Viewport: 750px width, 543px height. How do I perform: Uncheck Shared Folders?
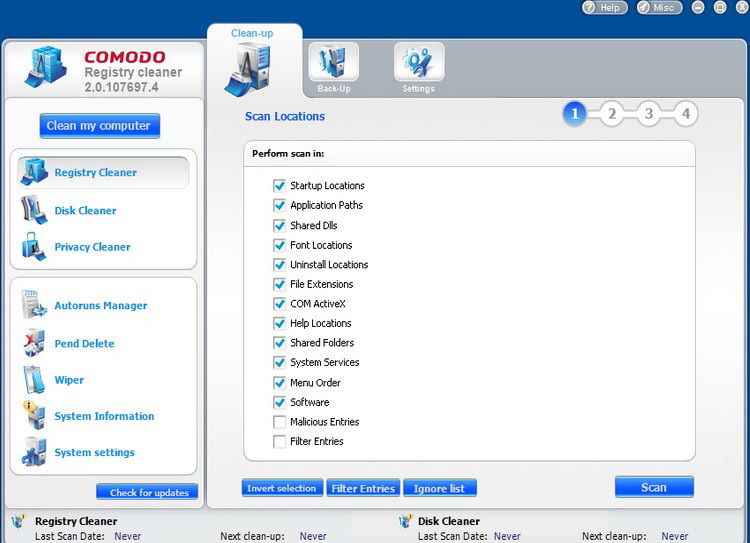(x=279, y=343)
